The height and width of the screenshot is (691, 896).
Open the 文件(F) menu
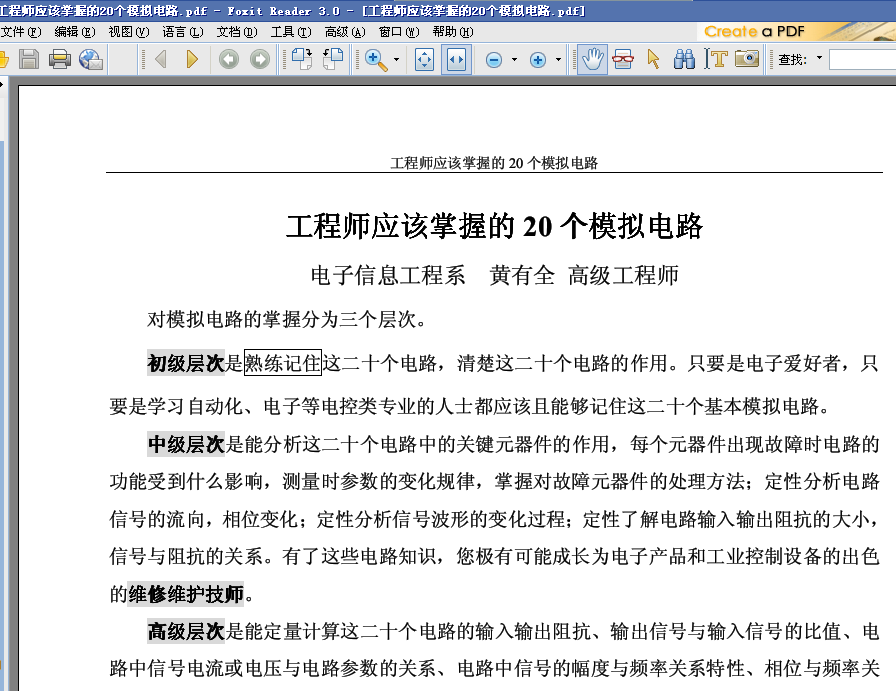[x=21, y=32]
